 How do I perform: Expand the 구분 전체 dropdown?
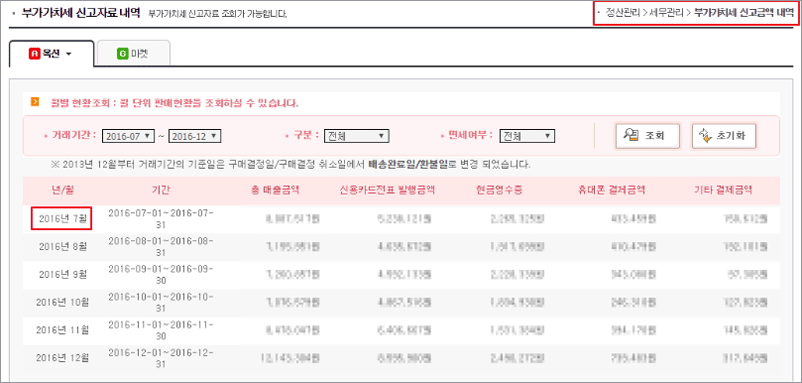pos(357,136)
